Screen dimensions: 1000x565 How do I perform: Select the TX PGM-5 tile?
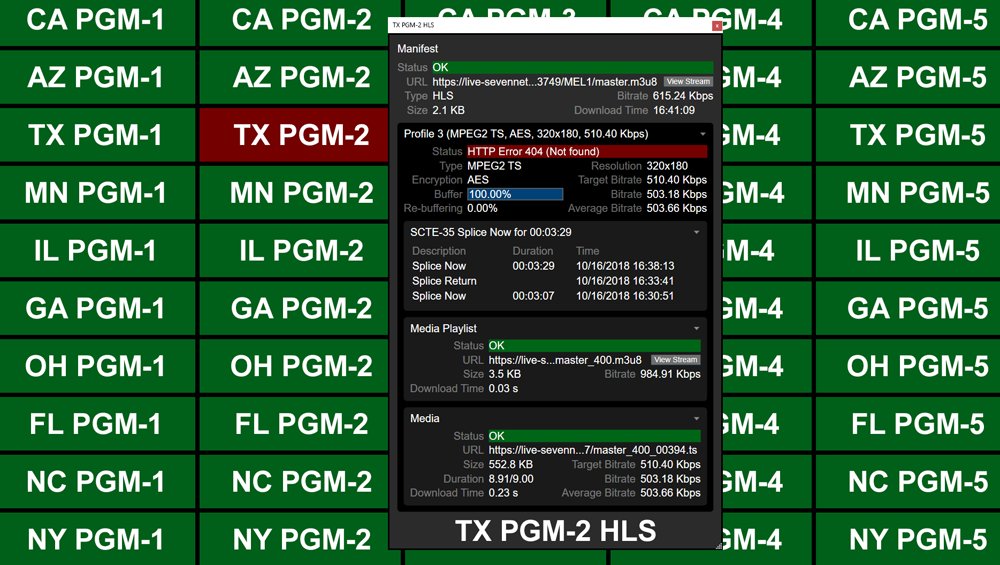tap(908, 135)
